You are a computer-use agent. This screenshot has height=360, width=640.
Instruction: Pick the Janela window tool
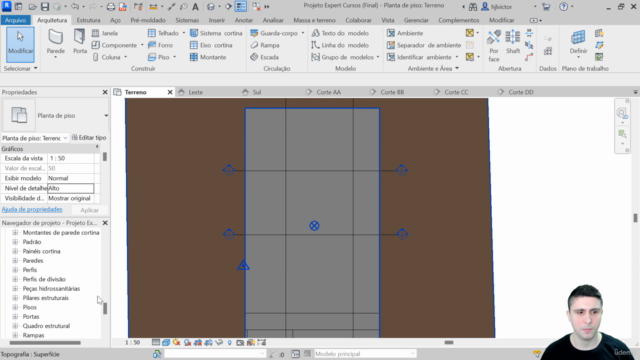click(105, 33)
